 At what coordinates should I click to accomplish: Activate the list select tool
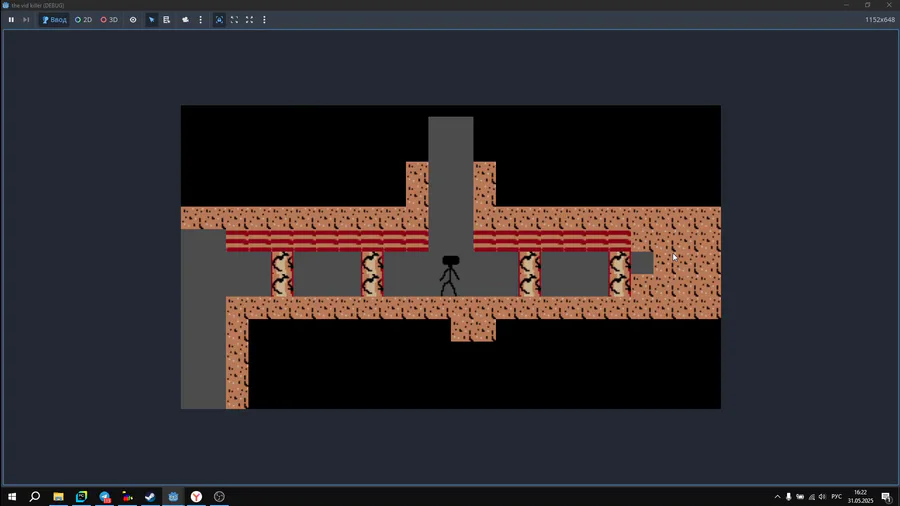pyautogui.click(x=166, y=20)
